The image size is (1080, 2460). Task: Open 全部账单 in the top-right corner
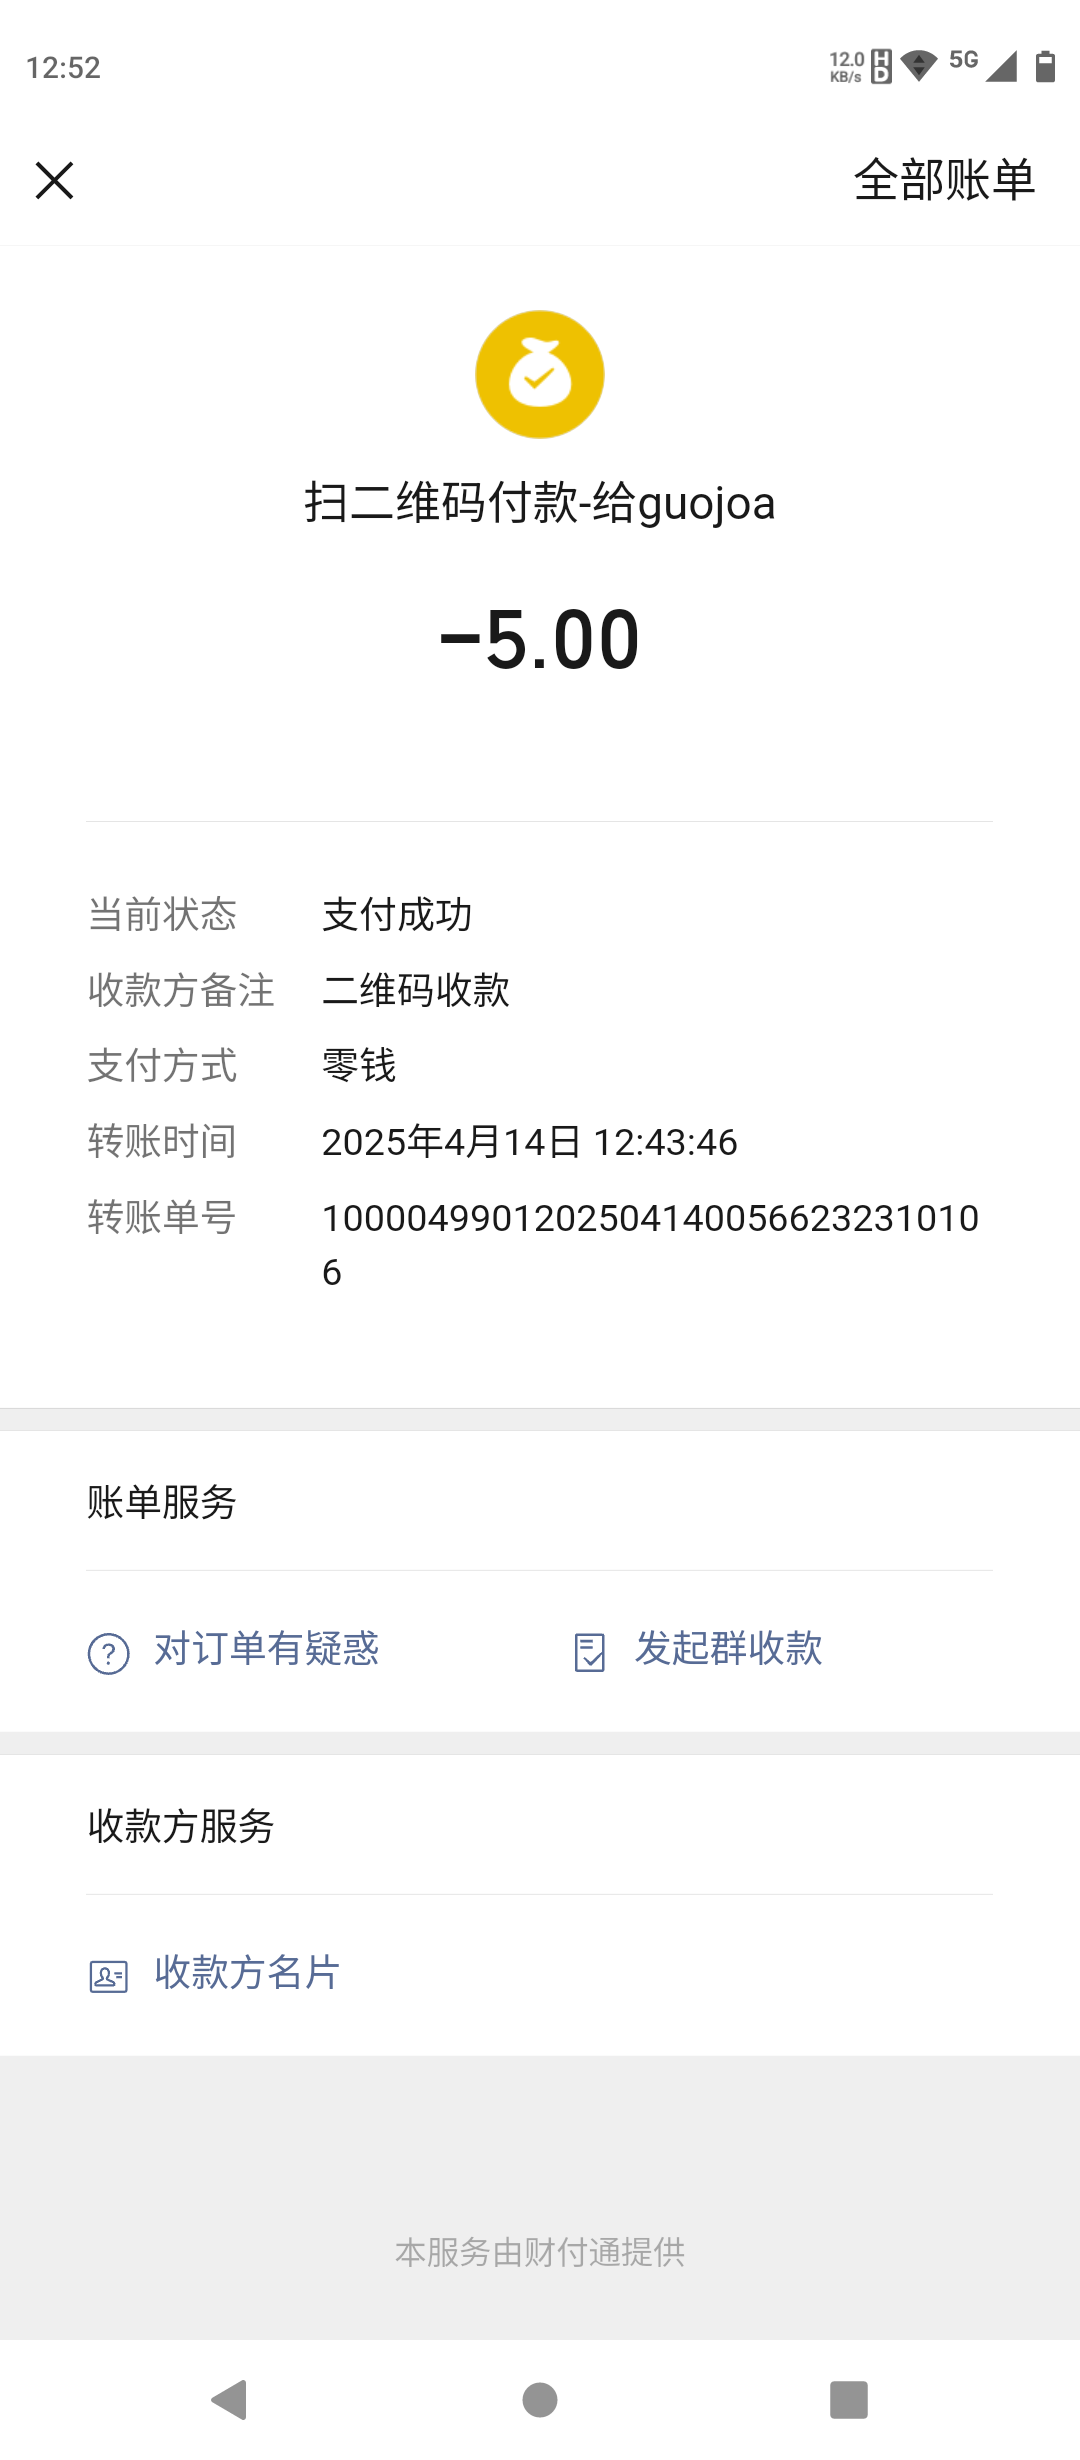944,181
